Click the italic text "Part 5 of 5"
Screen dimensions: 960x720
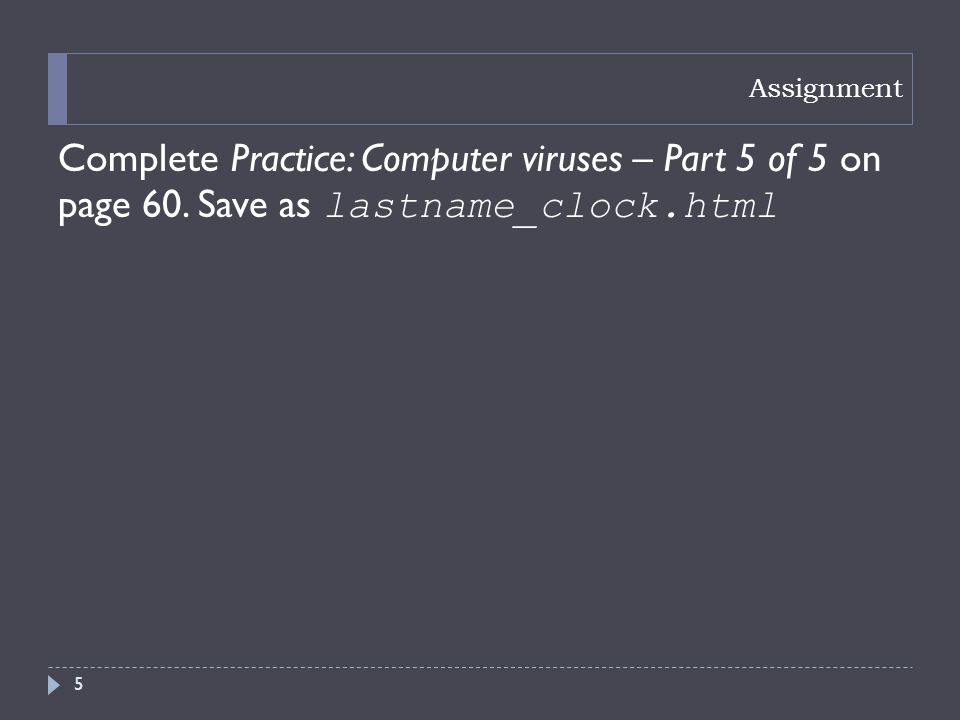pos(745,159)
